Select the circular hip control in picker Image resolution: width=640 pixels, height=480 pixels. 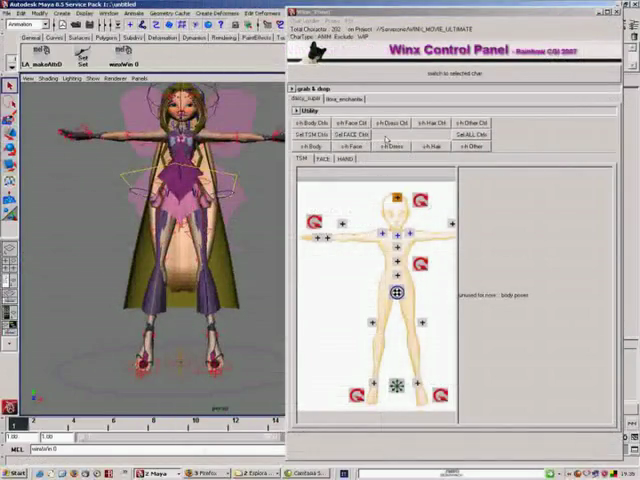click(x=397, y=292)
